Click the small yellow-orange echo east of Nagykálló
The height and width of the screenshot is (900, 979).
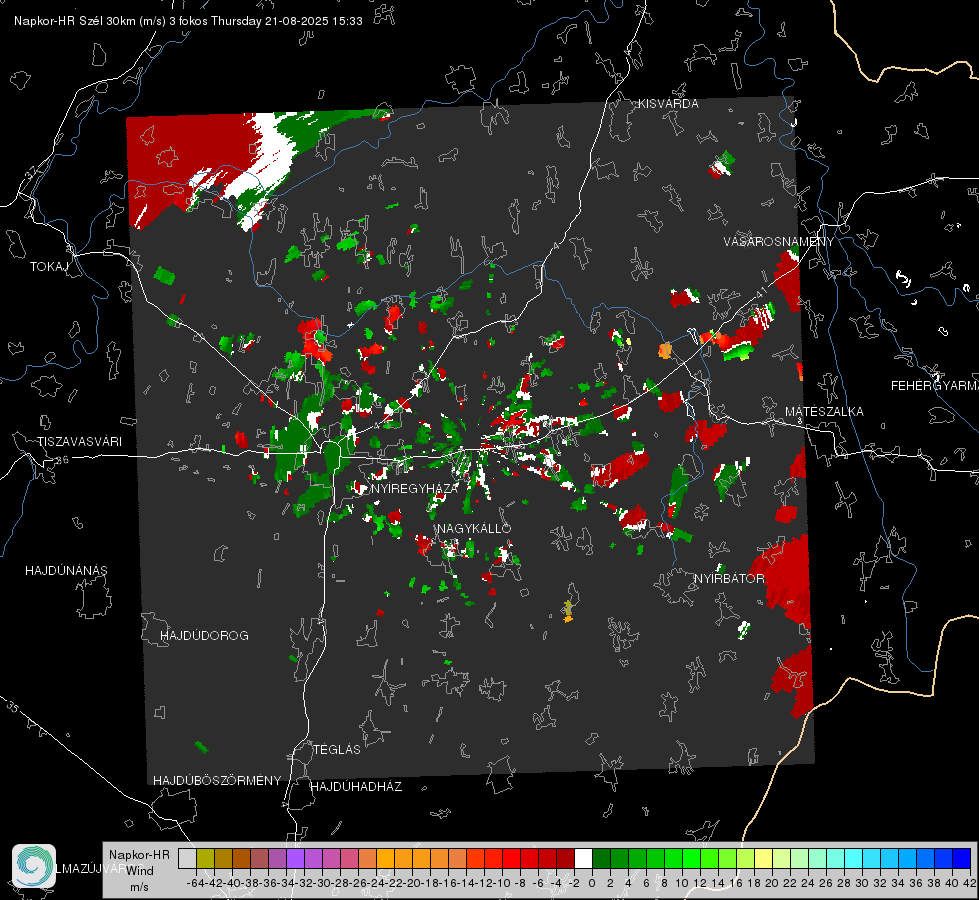568,610
